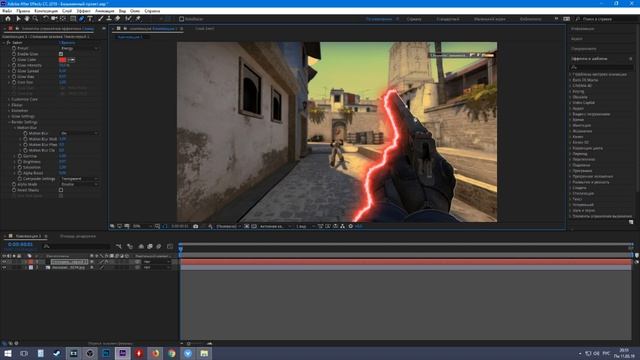Click the Home icon in toolbar
The image size is (640, 360).
click(x=7, y=19)
